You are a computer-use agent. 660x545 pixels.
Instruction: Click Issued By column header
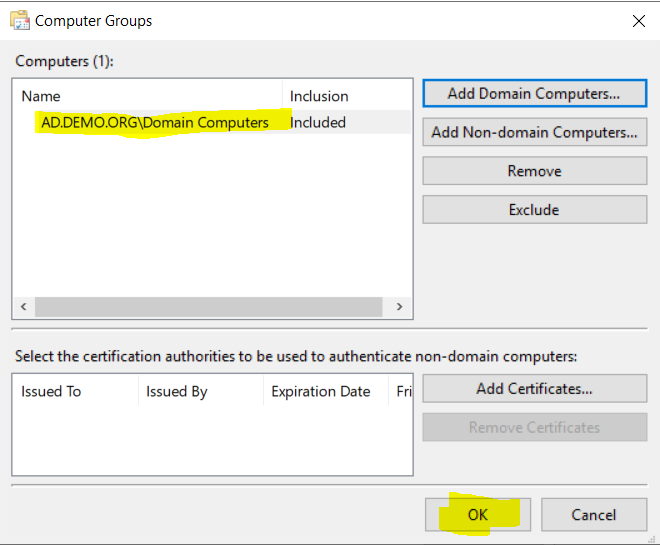[201, 391]
